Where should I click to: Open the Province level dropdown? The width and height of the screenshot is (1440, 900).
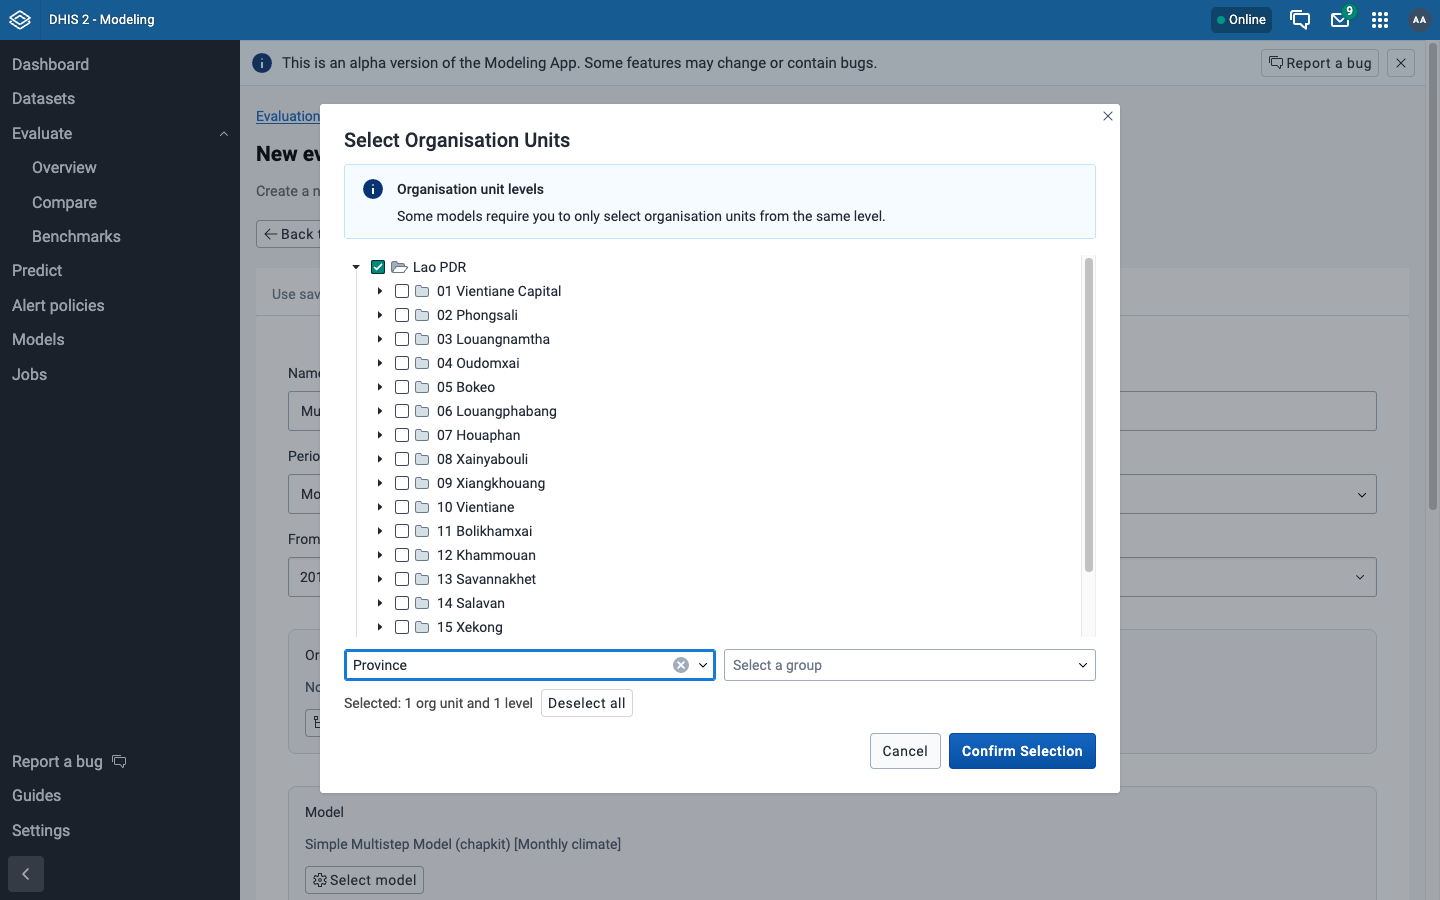click(530, 665)
